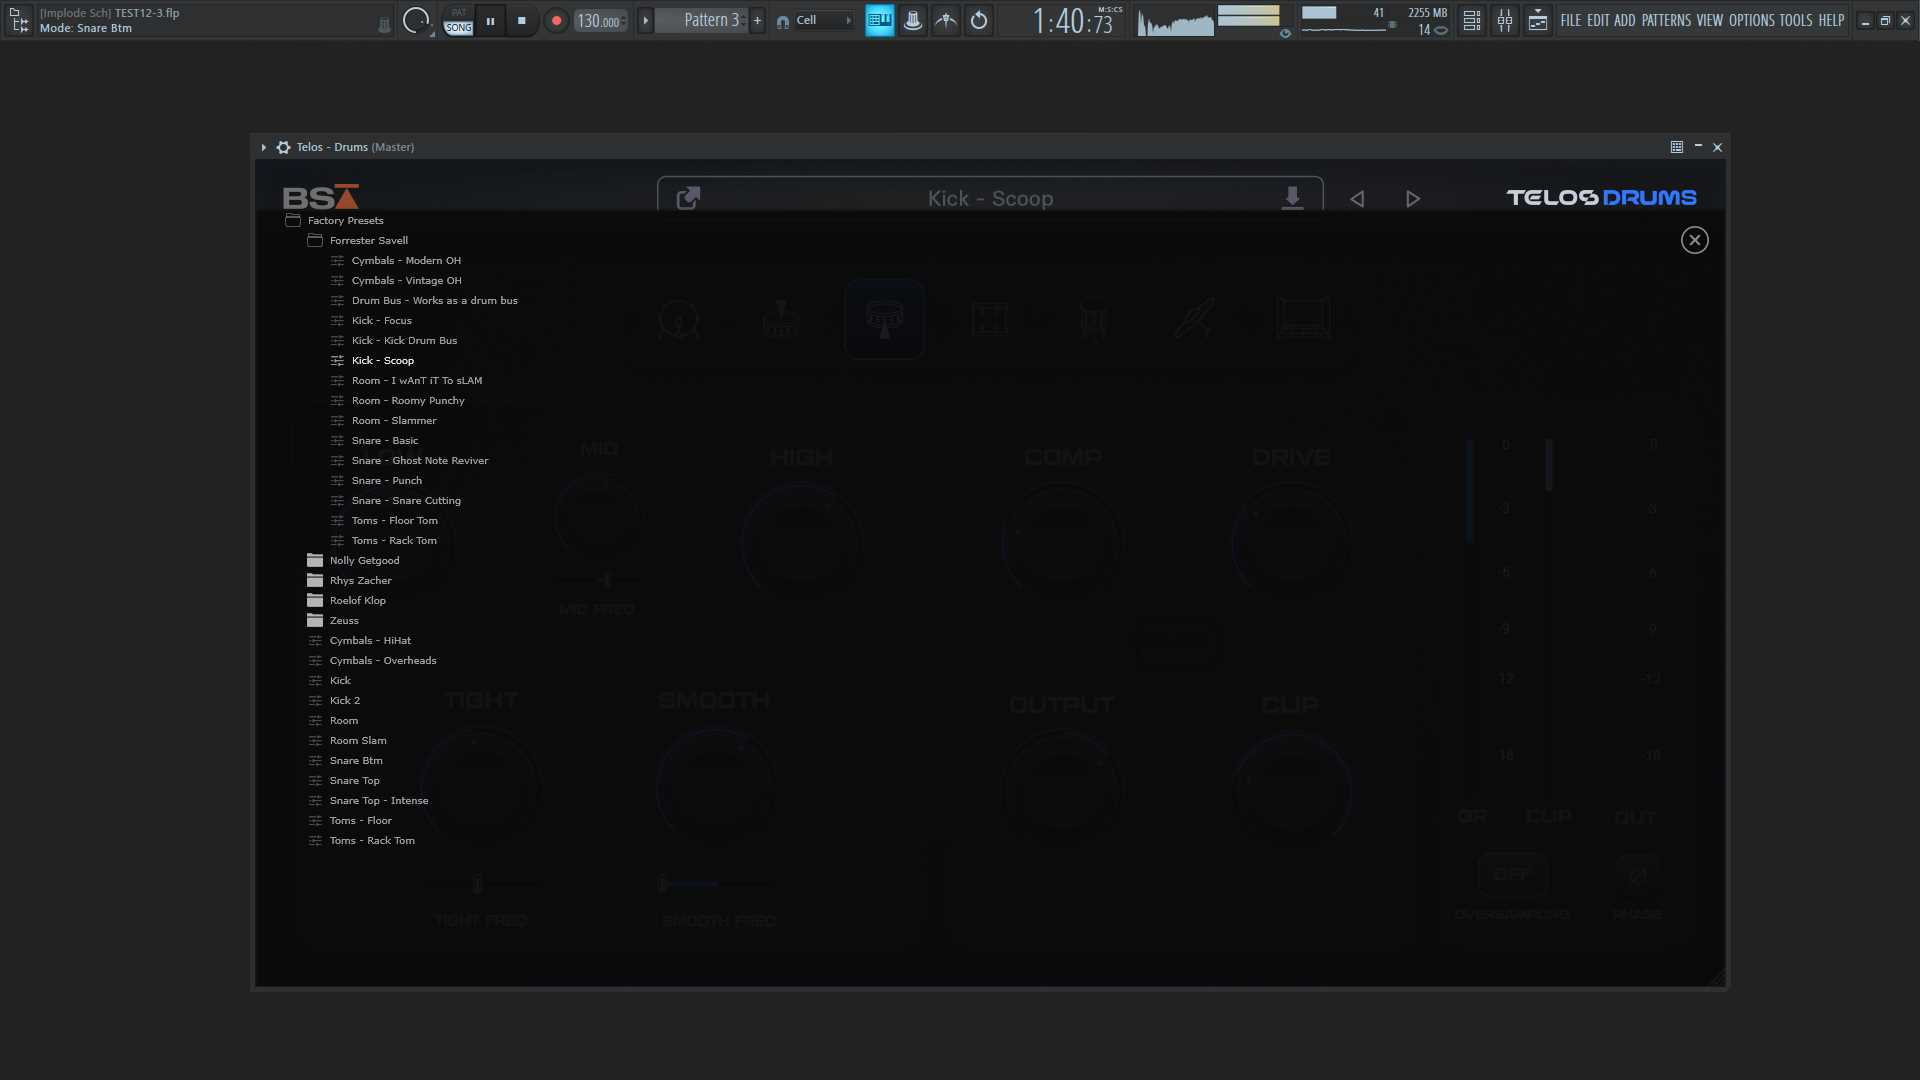Click the preset icon beside Snare - Punch
Screen dimensions: 1920x1080
(x=338, y=481)
